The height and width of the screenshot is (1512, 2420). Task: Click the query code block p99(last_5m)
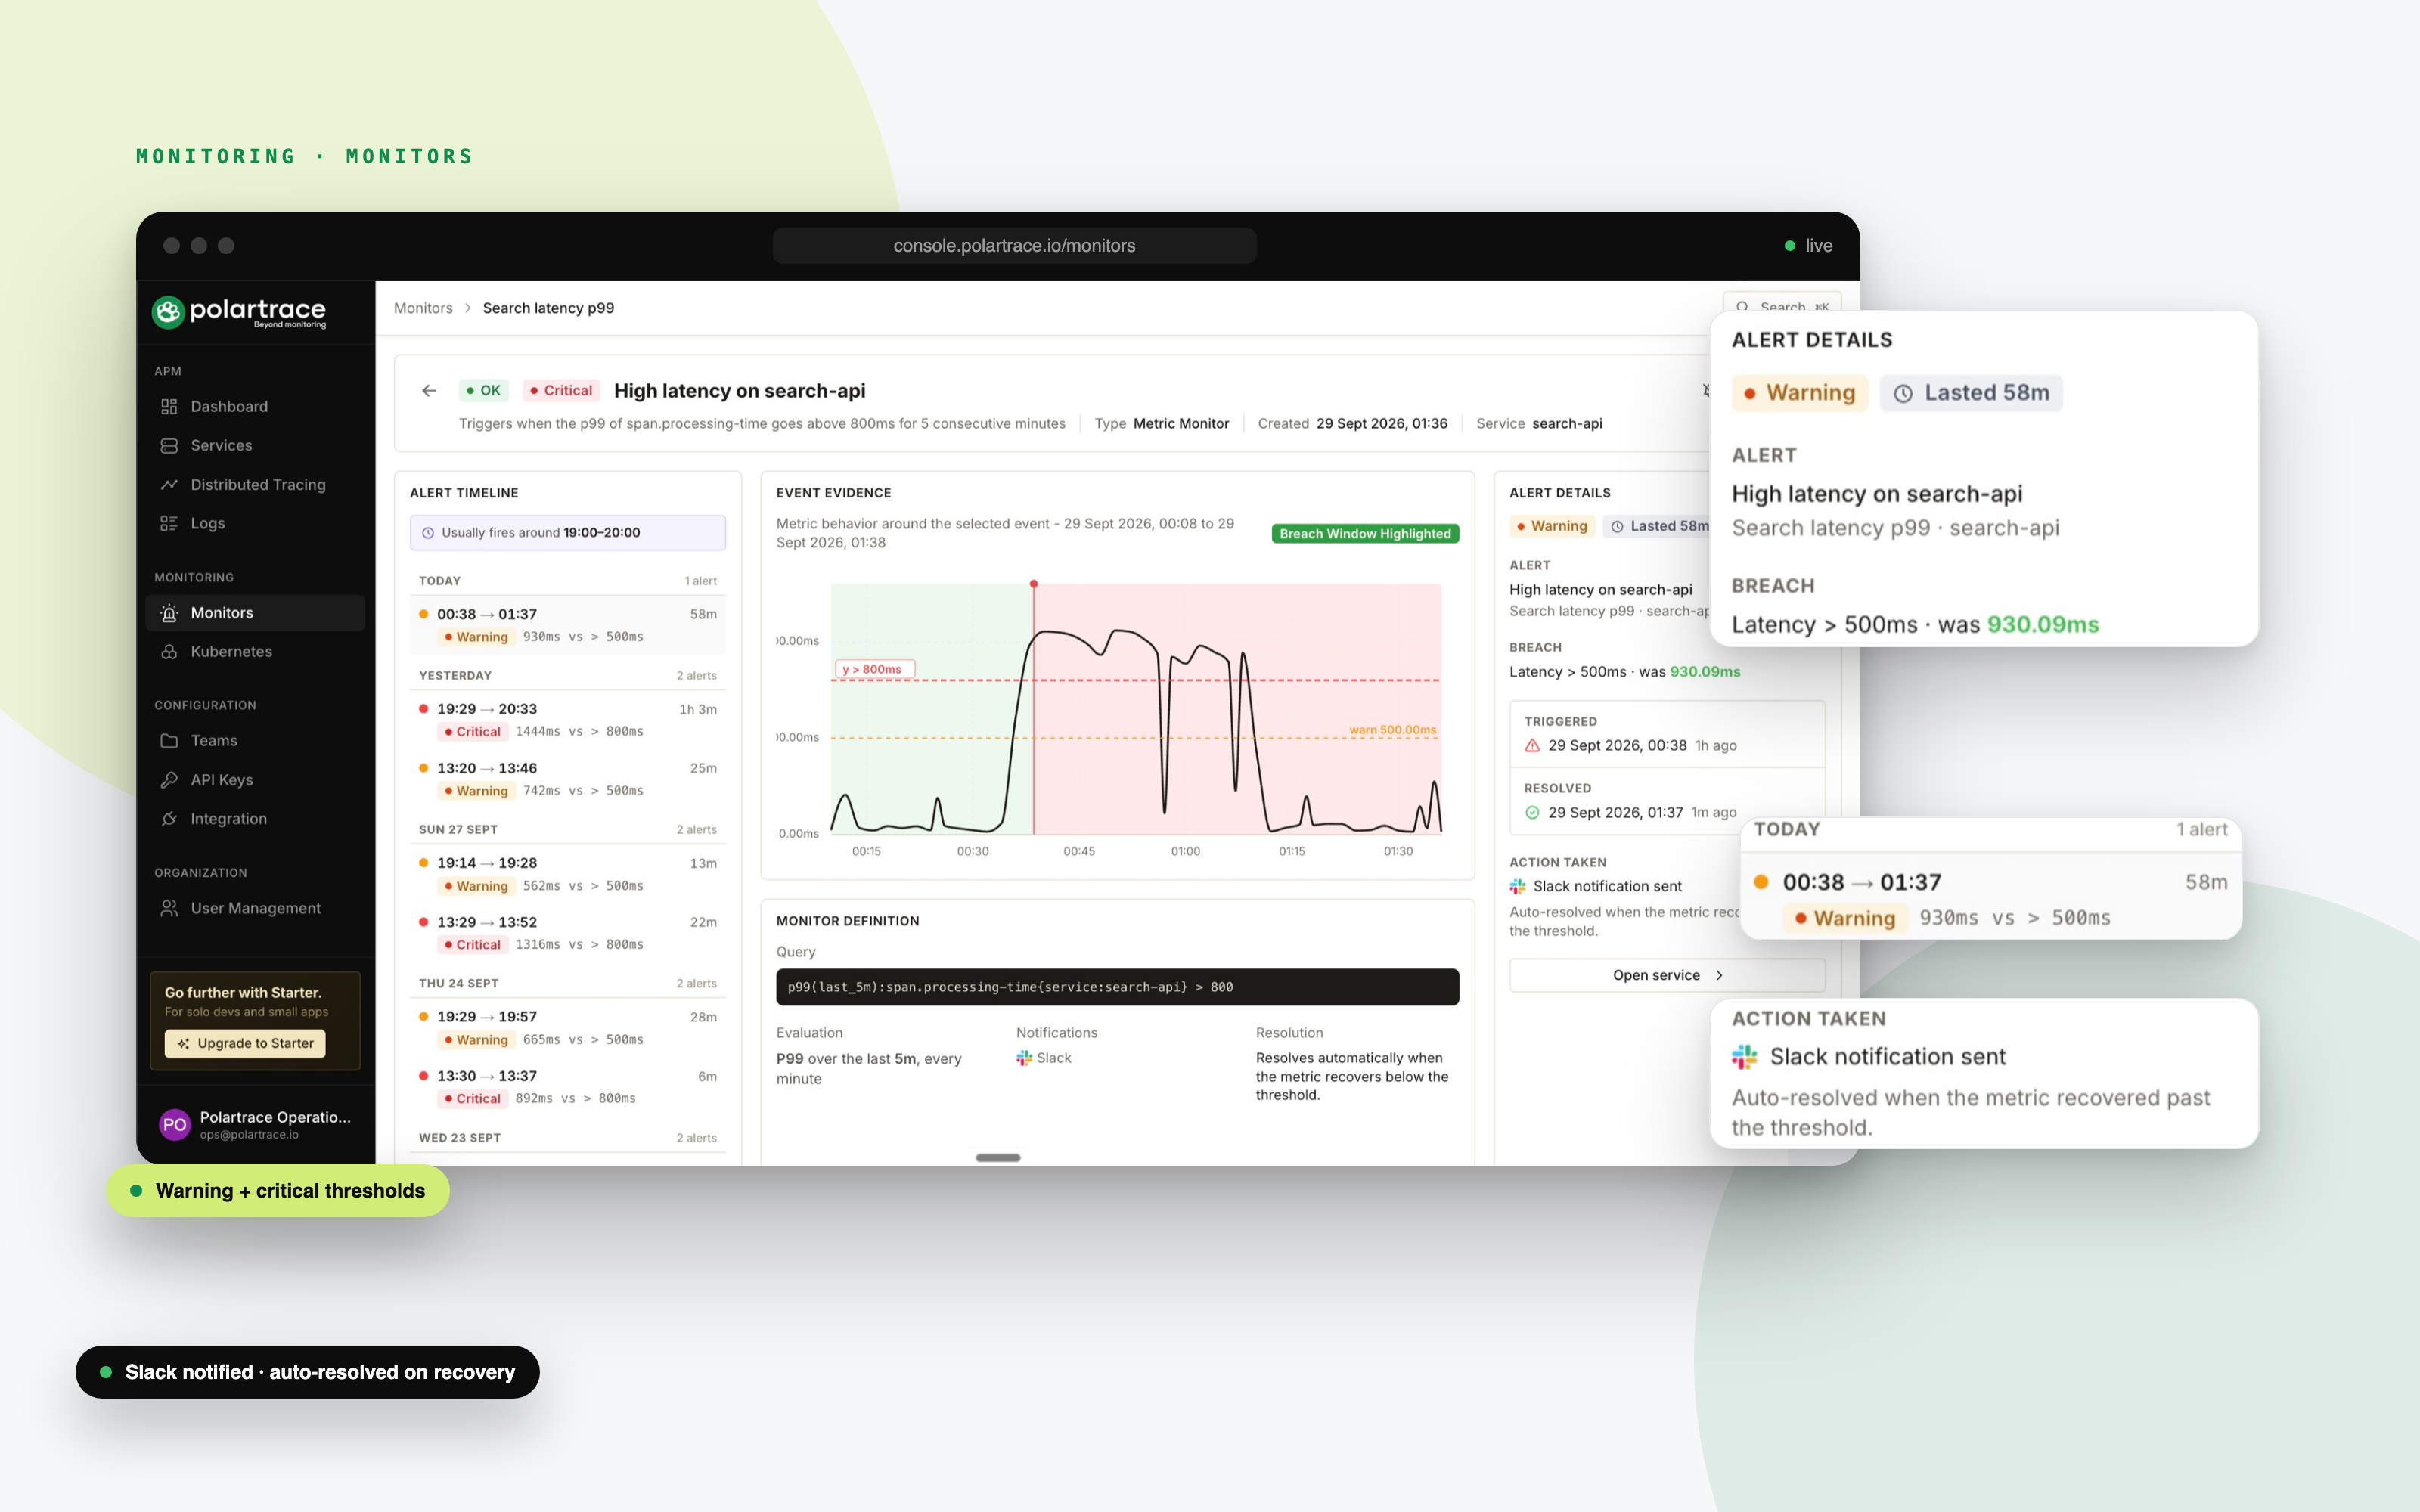coord(1117,987)
